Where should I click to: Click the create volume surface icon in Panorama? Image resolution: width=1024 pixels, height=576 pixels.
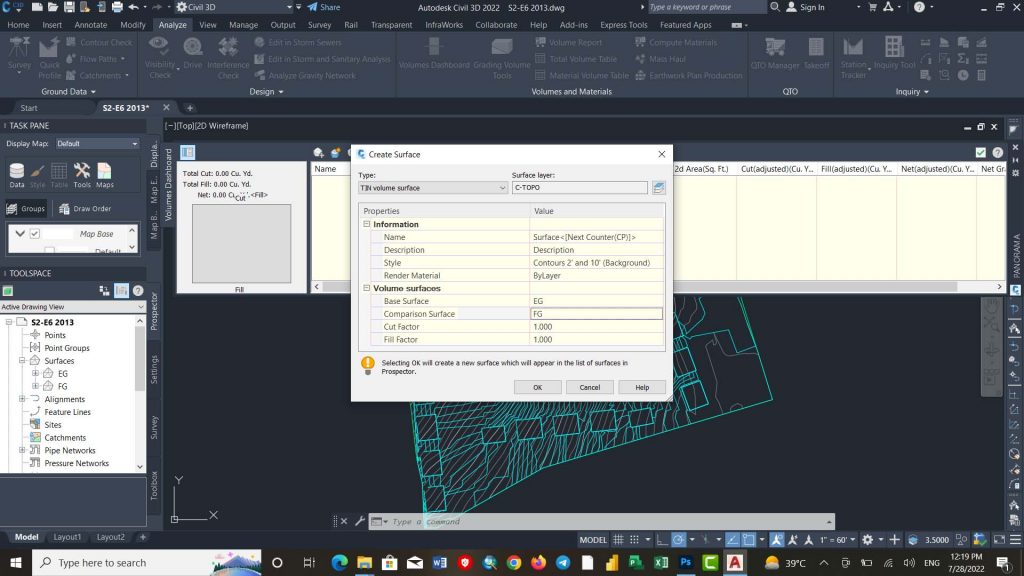318,152
